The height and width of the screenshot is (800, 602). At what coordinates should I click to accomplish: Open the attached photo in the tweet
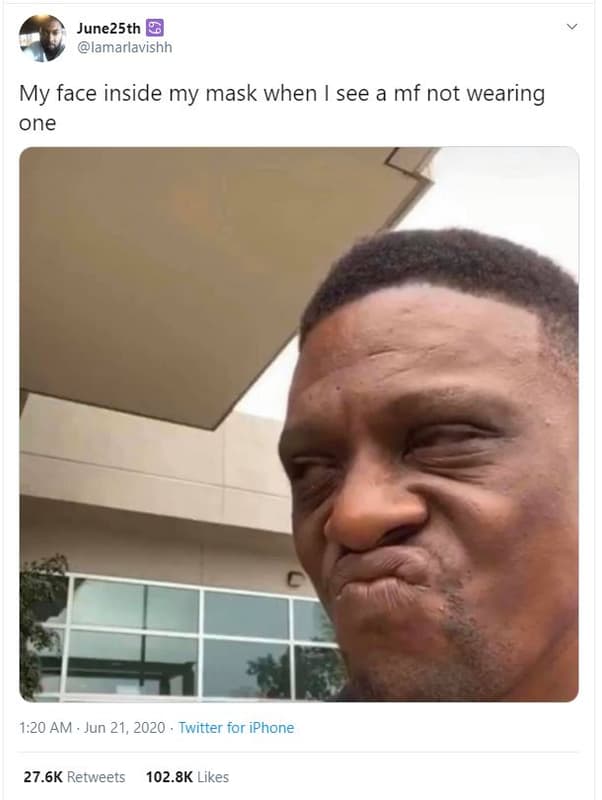299,424
